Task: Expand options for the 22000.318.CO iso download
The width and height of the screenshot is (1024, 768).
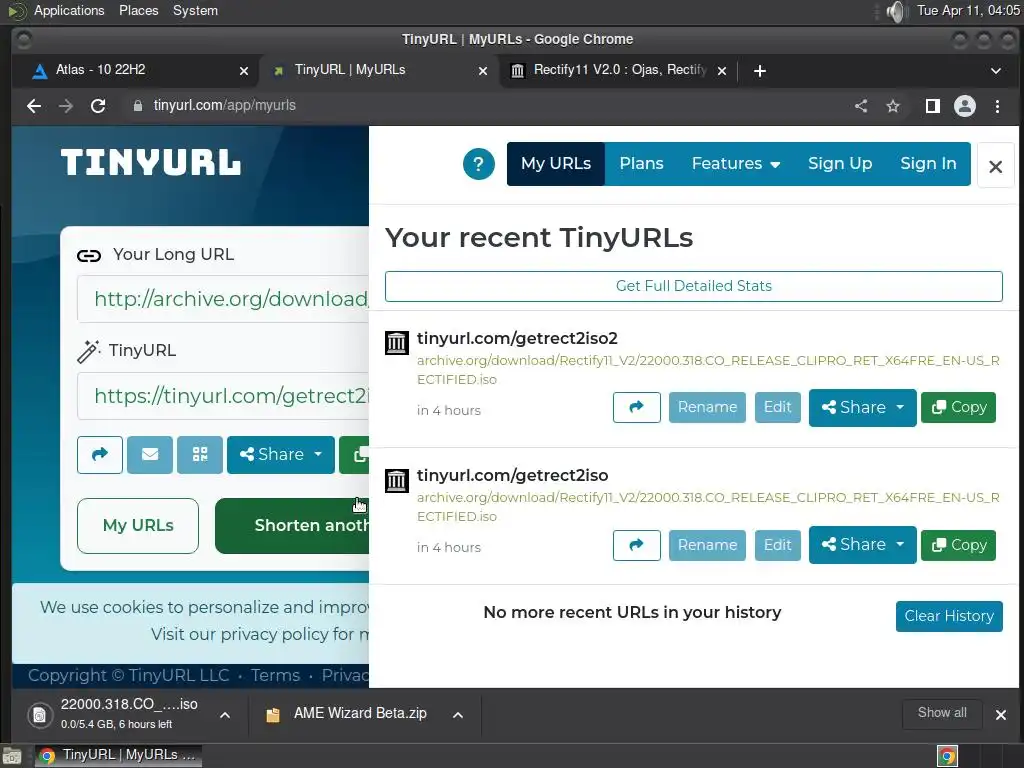Action: click(225, 715)
